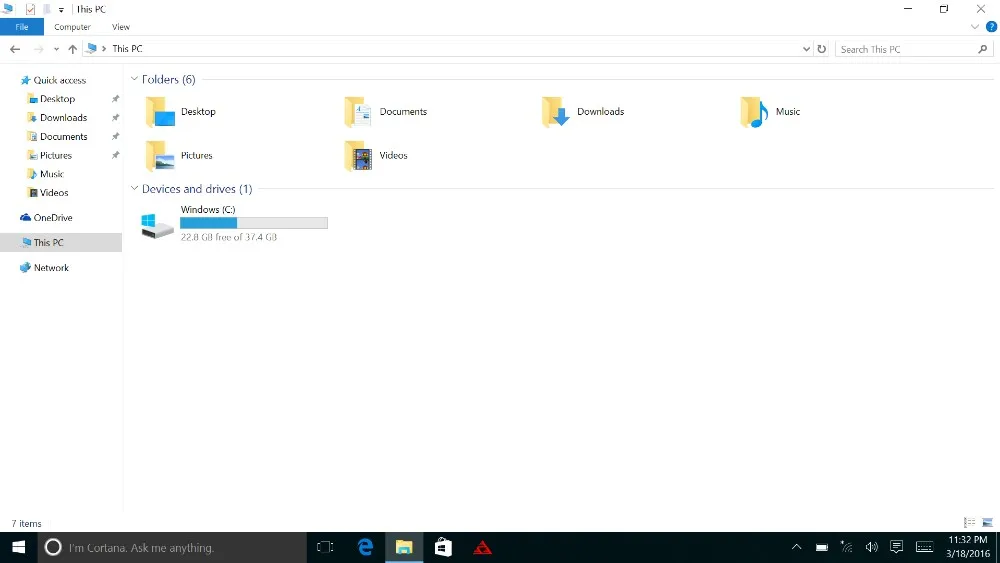The image size is (1000, 563).
Task: Launch Microsoft Edge from taskbar
Action: click(x=365, y=548)
